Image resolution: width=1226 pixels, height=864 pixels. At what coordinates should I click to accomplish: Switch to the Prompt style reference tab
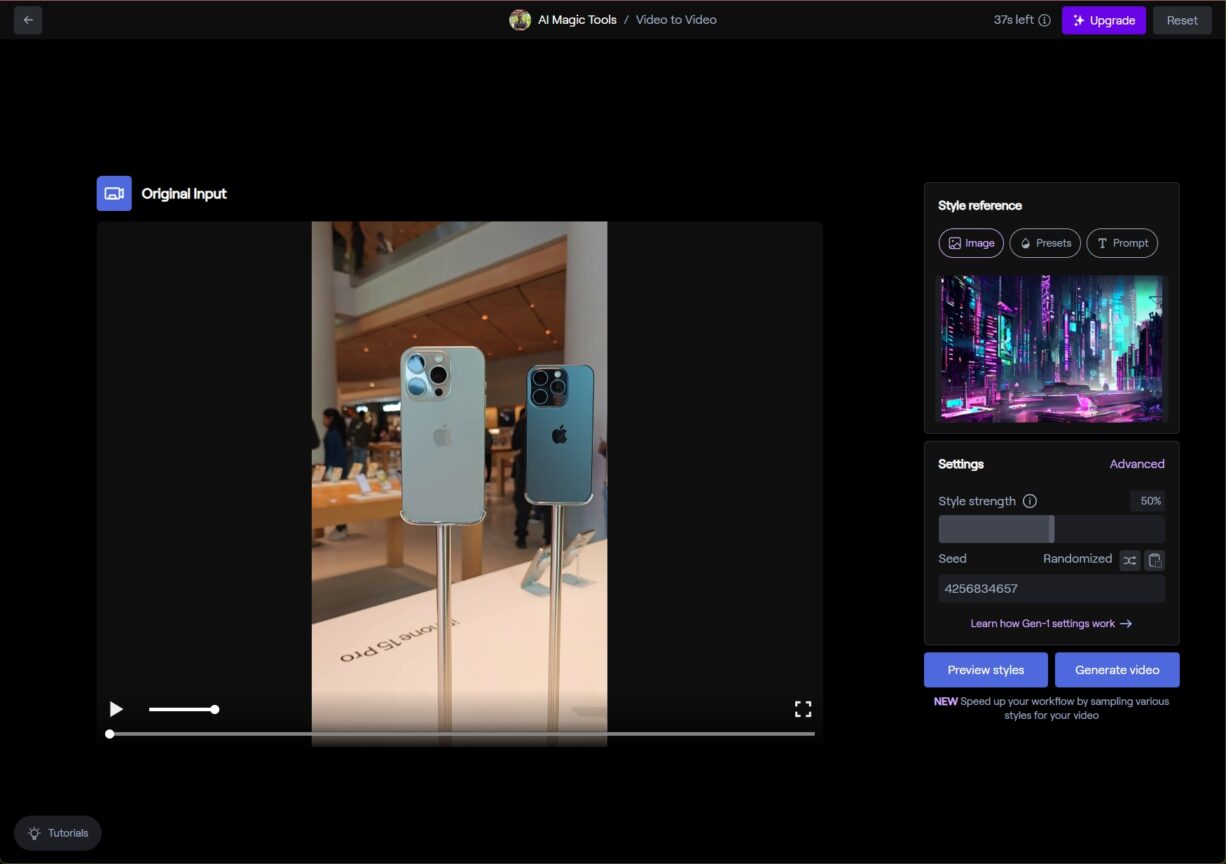[x=1122, y=242]
